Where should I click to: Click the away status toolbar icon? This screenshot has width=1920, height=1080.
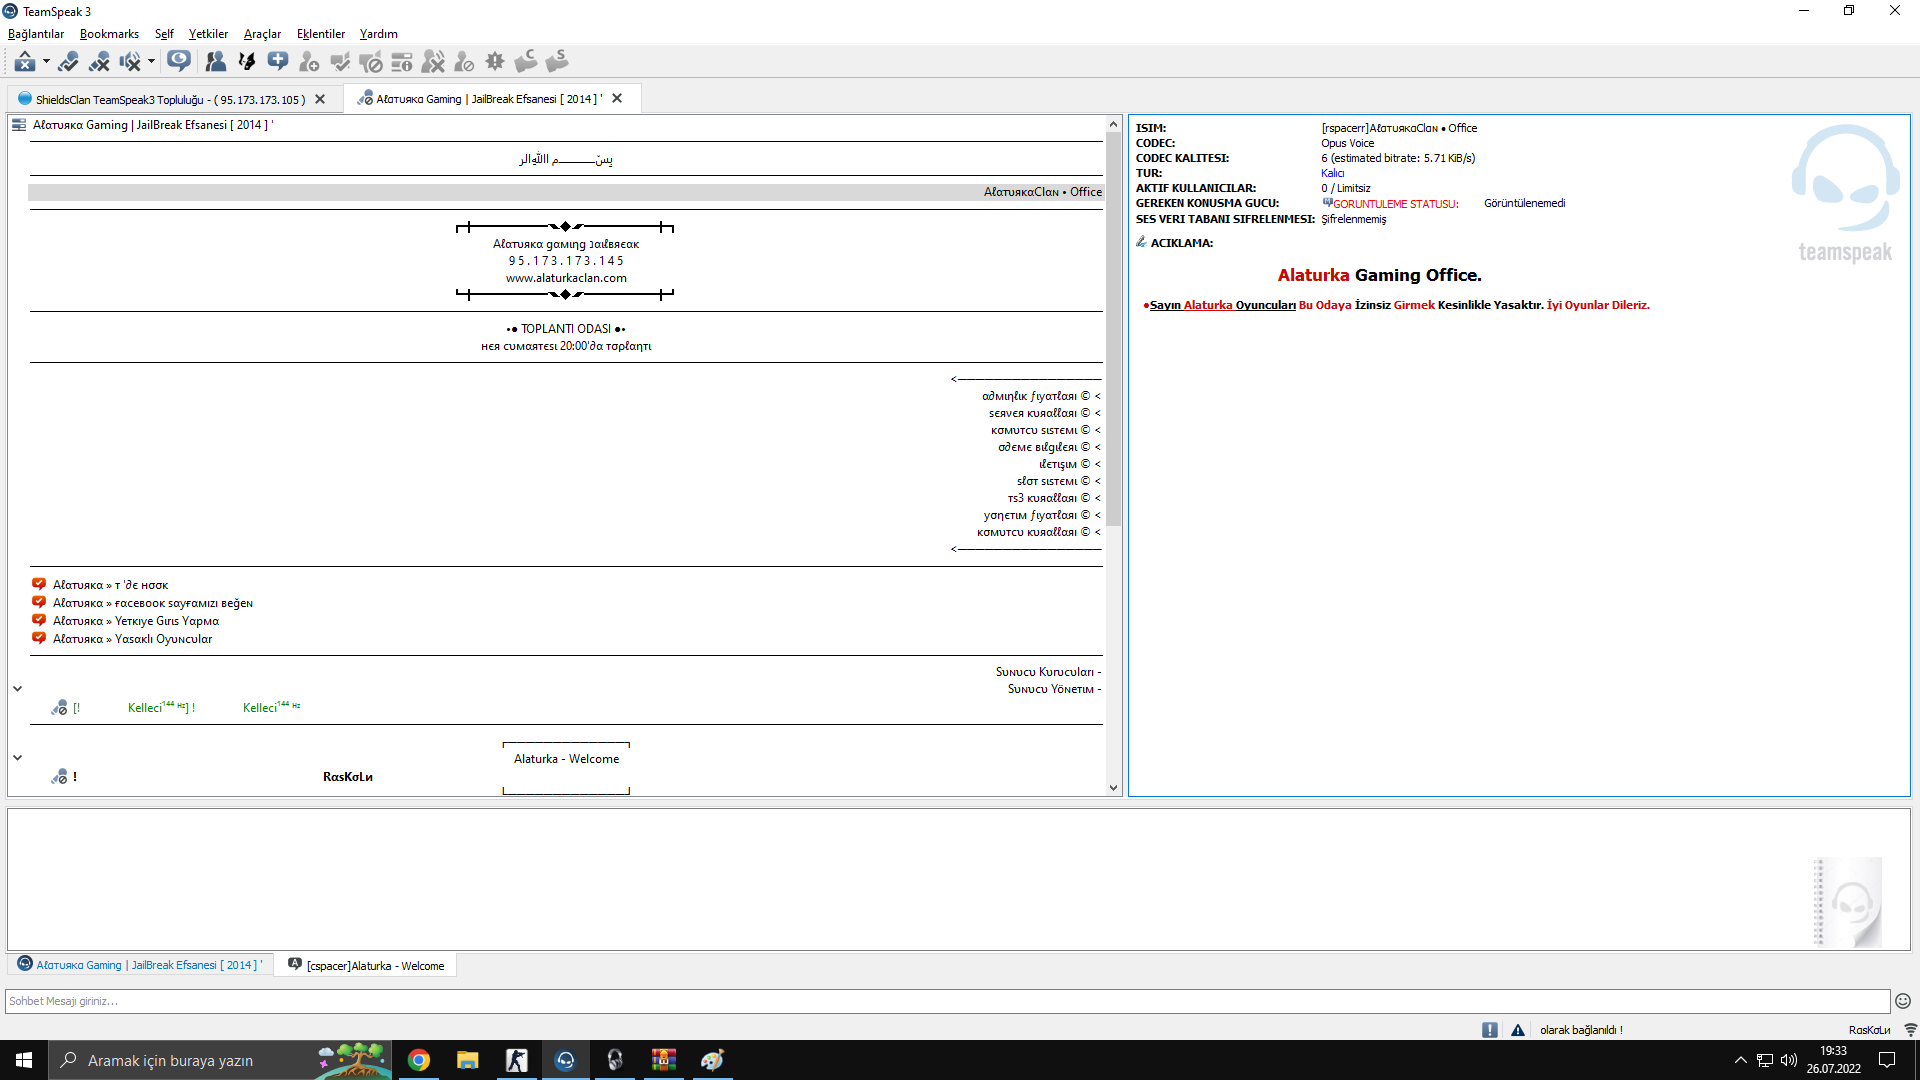click(x=25, y=62)
